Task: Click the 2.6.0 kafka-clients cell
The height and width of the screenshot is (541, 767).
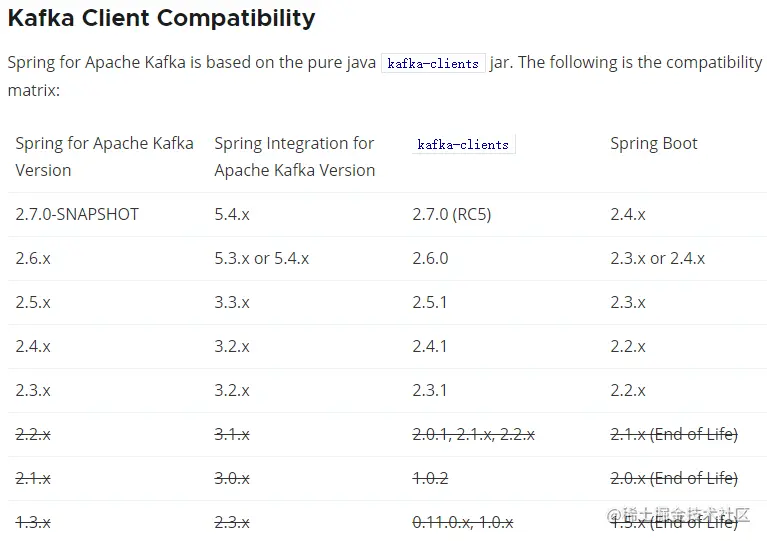Action: (x=430, y=258)
